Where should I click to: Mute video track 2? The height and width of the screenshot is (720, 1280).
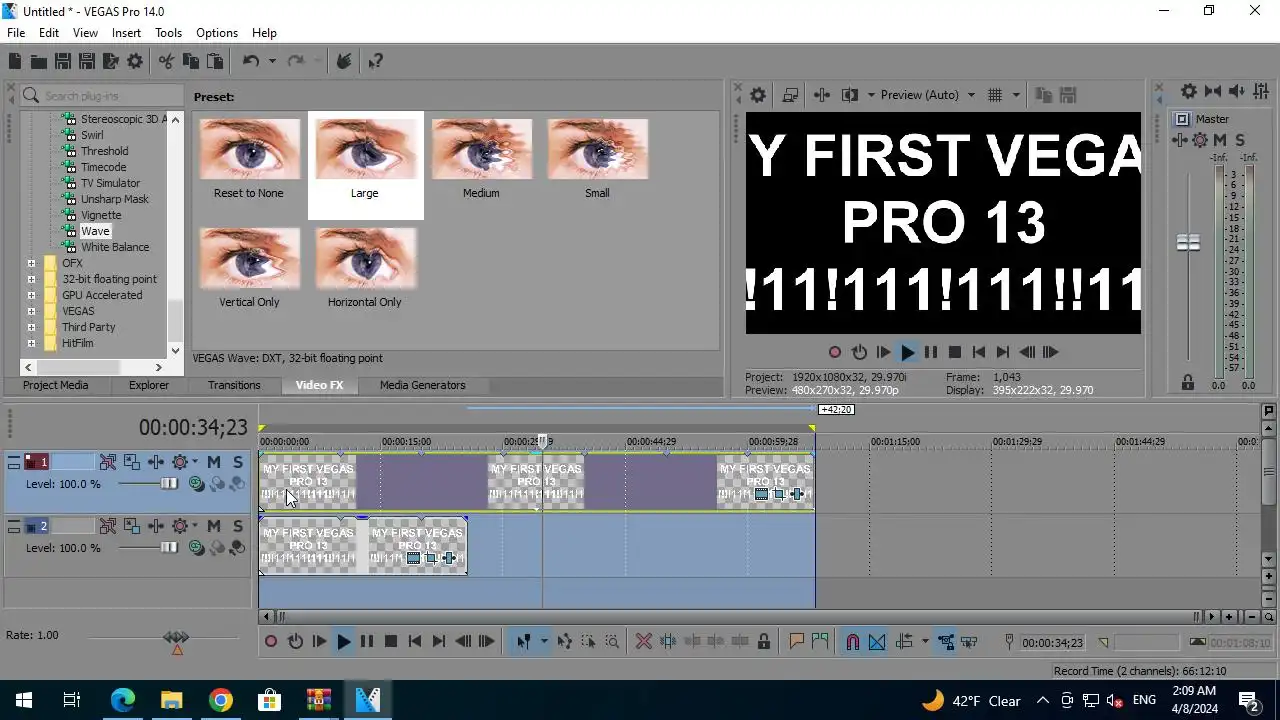(x=213, y=526)
